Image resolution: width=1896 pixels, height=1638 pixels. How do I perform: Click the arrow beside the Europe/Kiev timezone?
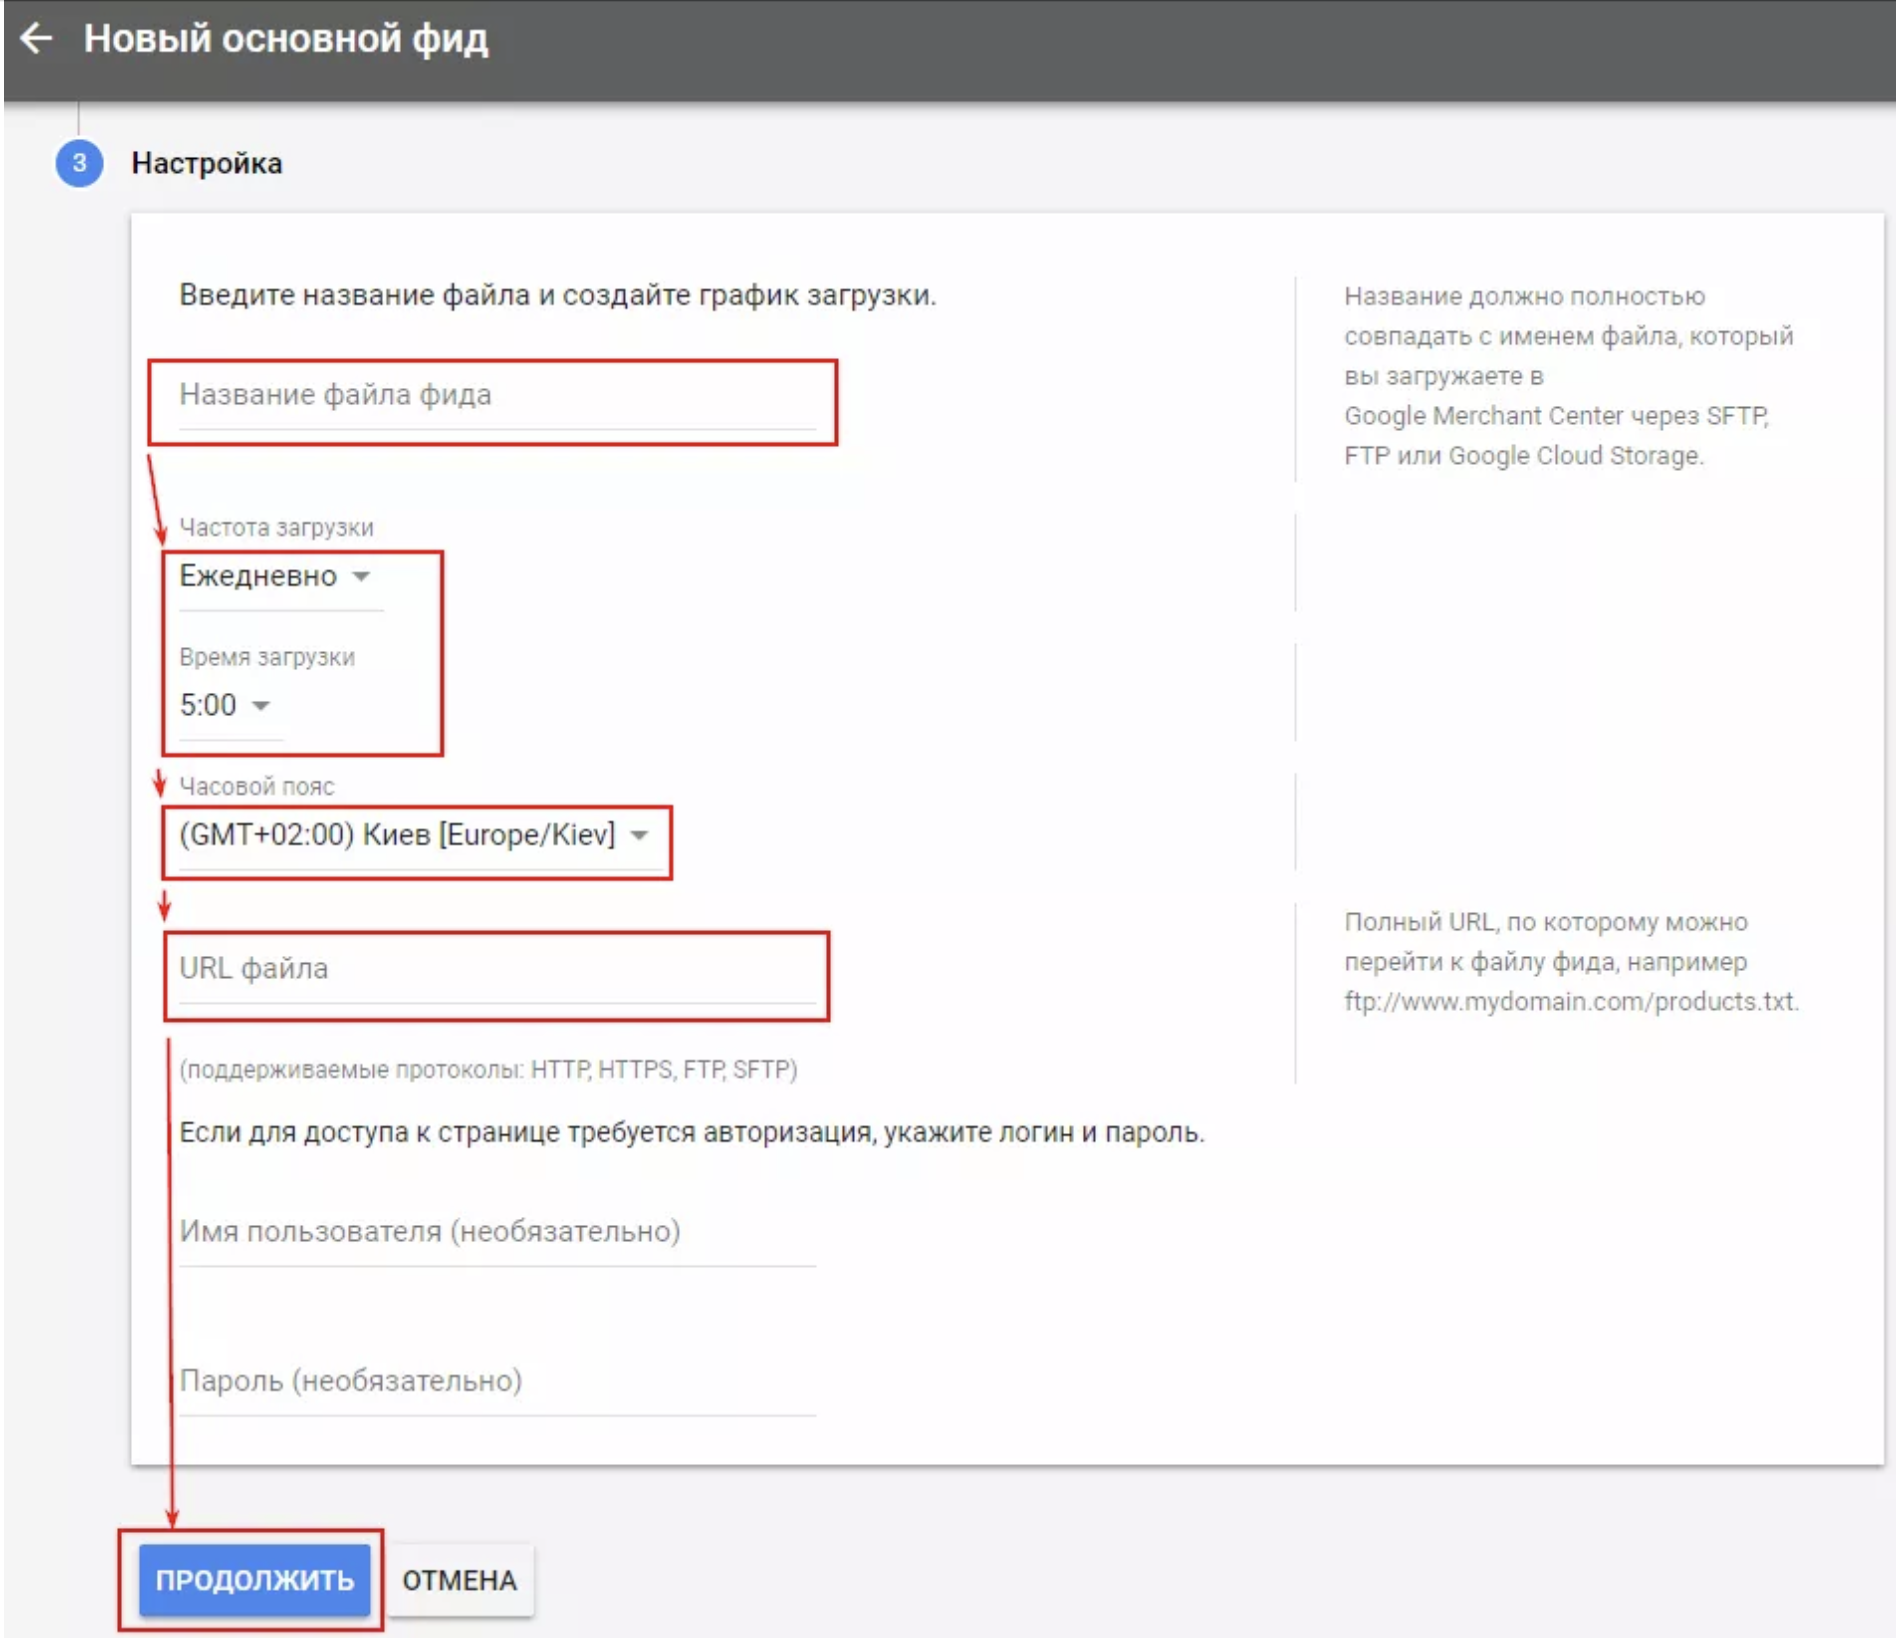click(x=640, y=835)
